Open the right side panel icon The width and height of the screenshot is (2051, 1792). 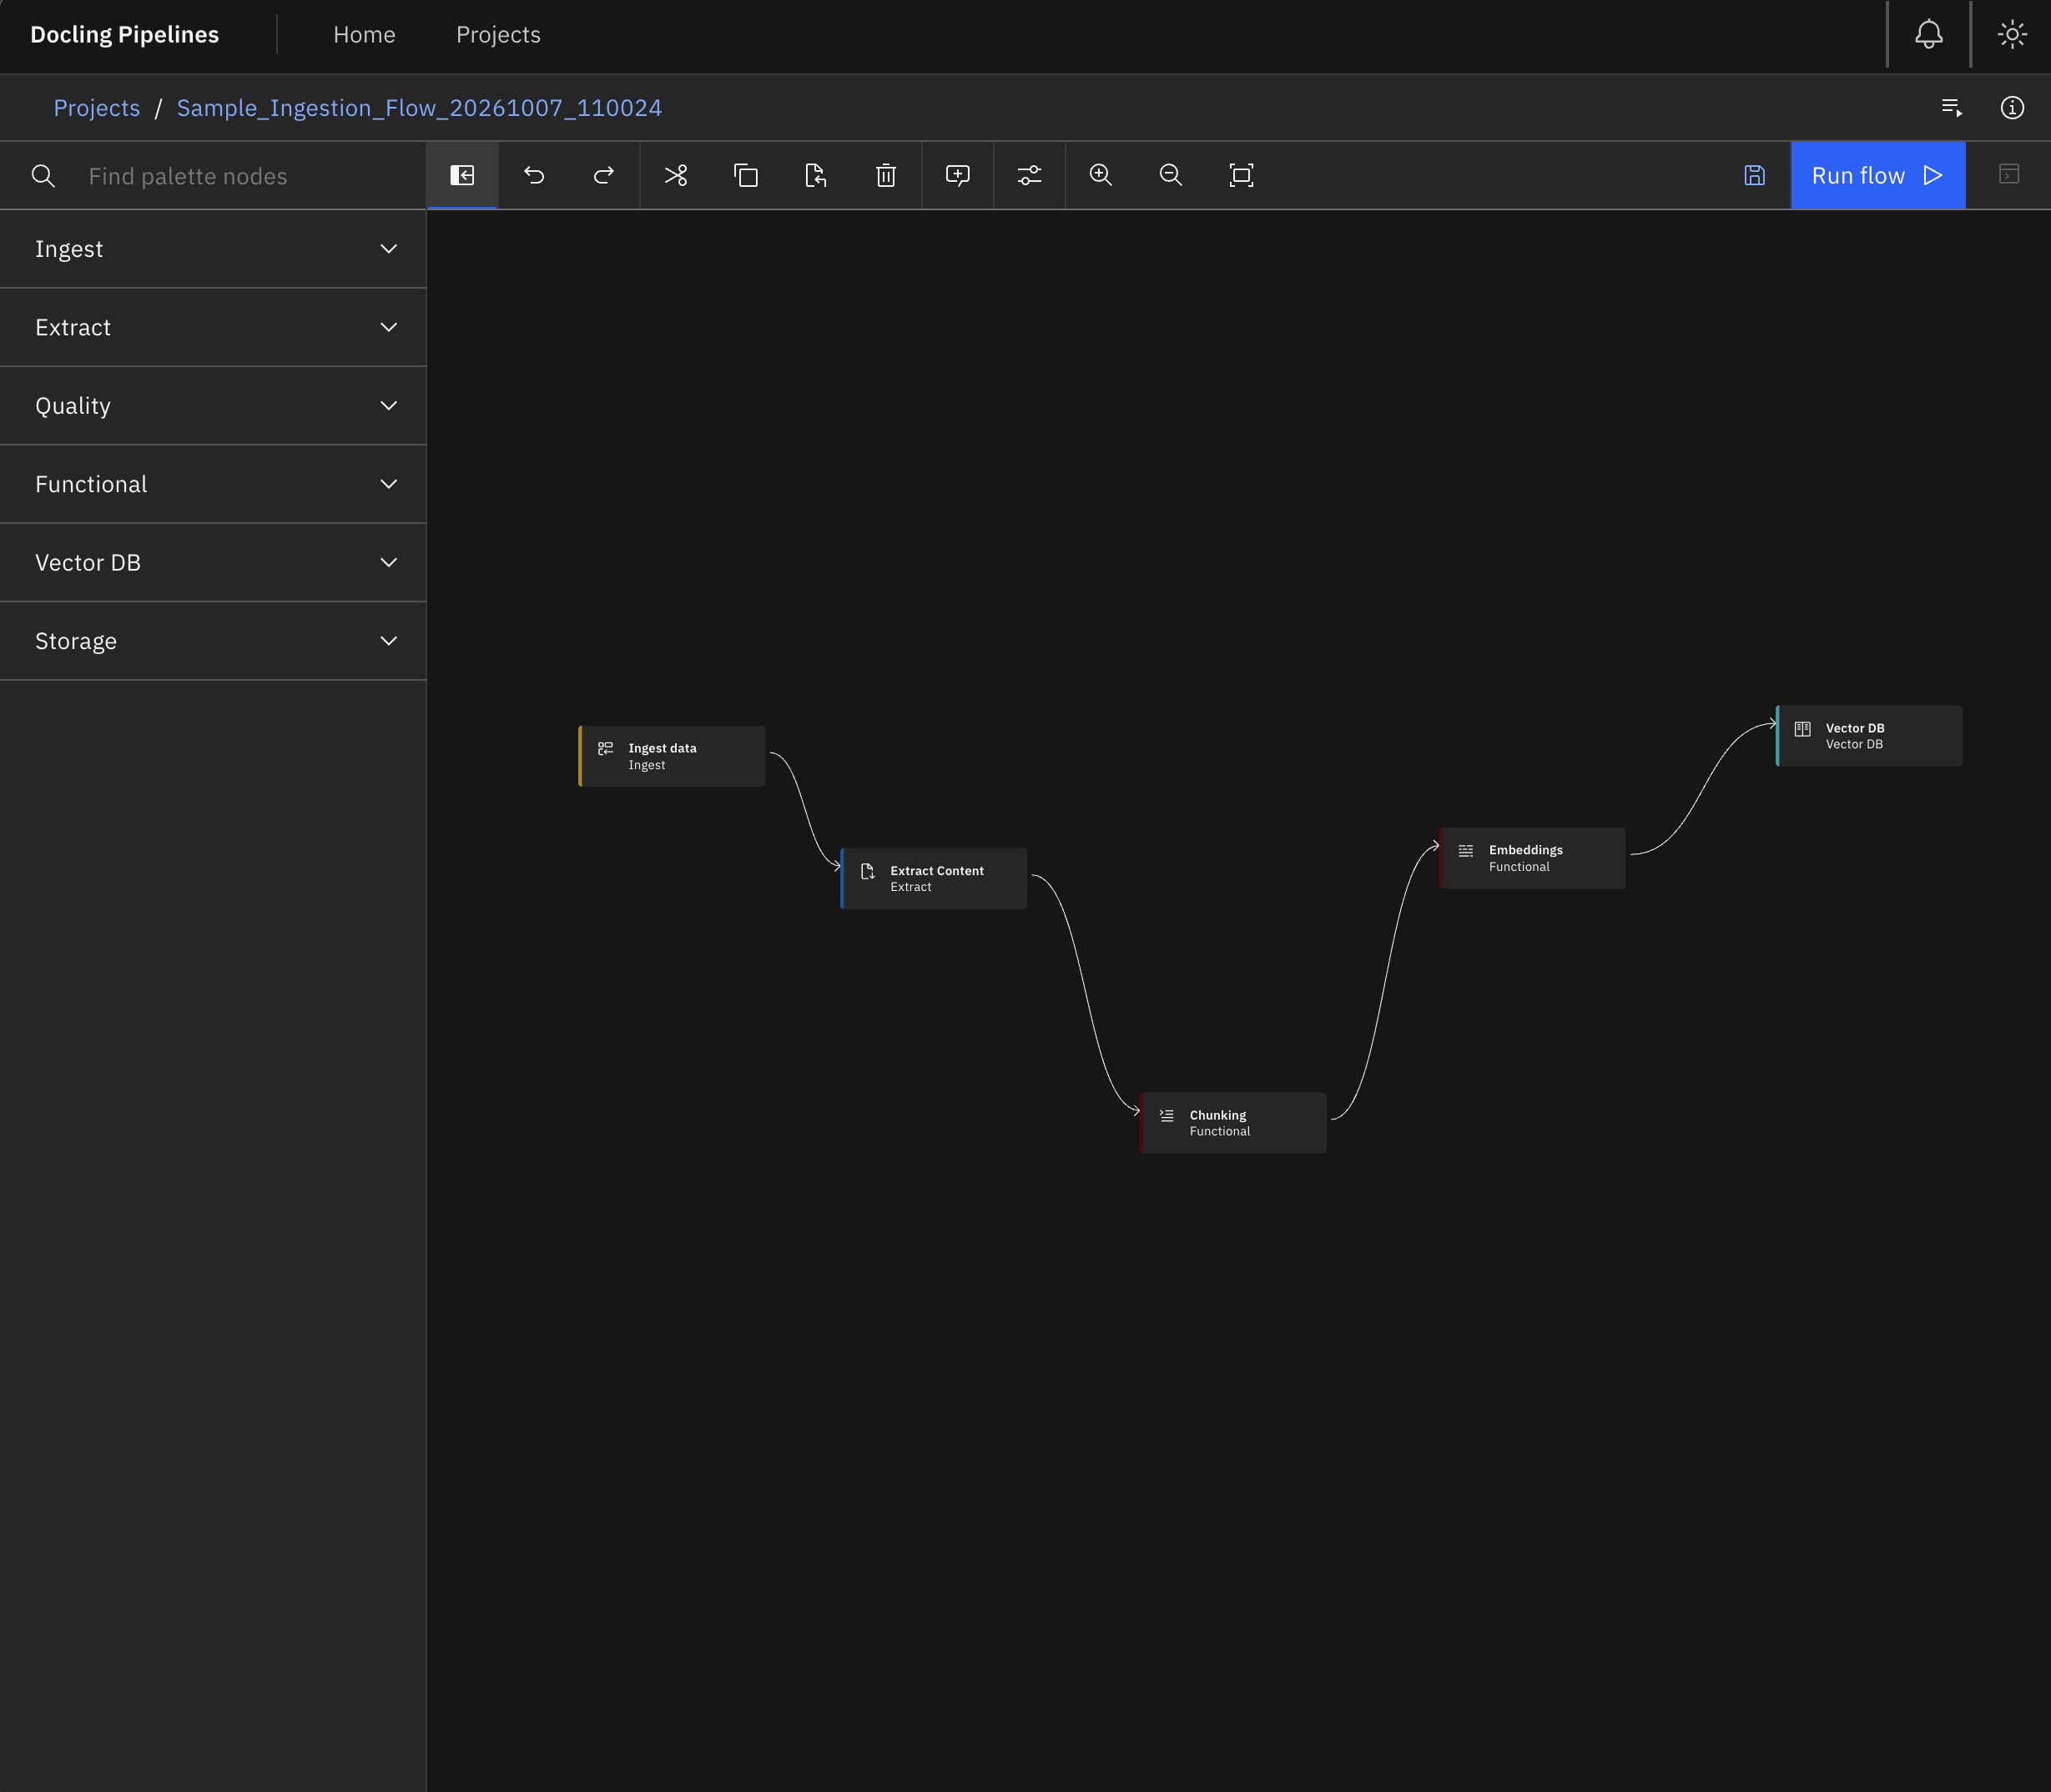[2009, 175]
